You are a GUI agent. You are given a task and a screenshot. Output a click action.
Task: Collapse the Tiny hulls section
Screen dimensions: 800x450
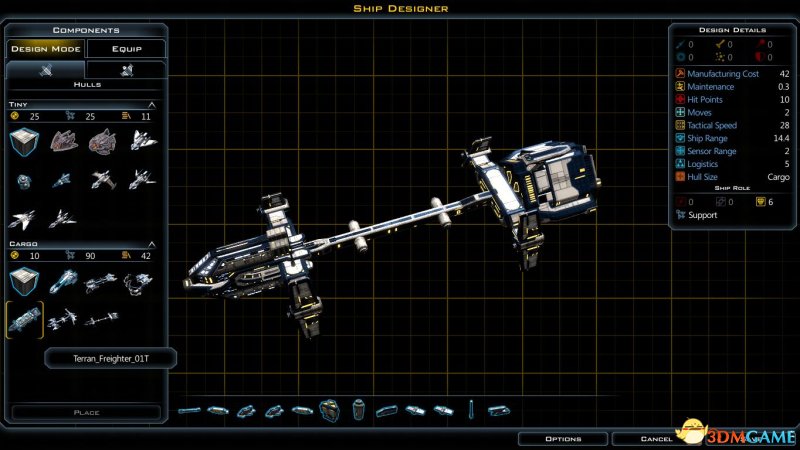tap(152, 105)
